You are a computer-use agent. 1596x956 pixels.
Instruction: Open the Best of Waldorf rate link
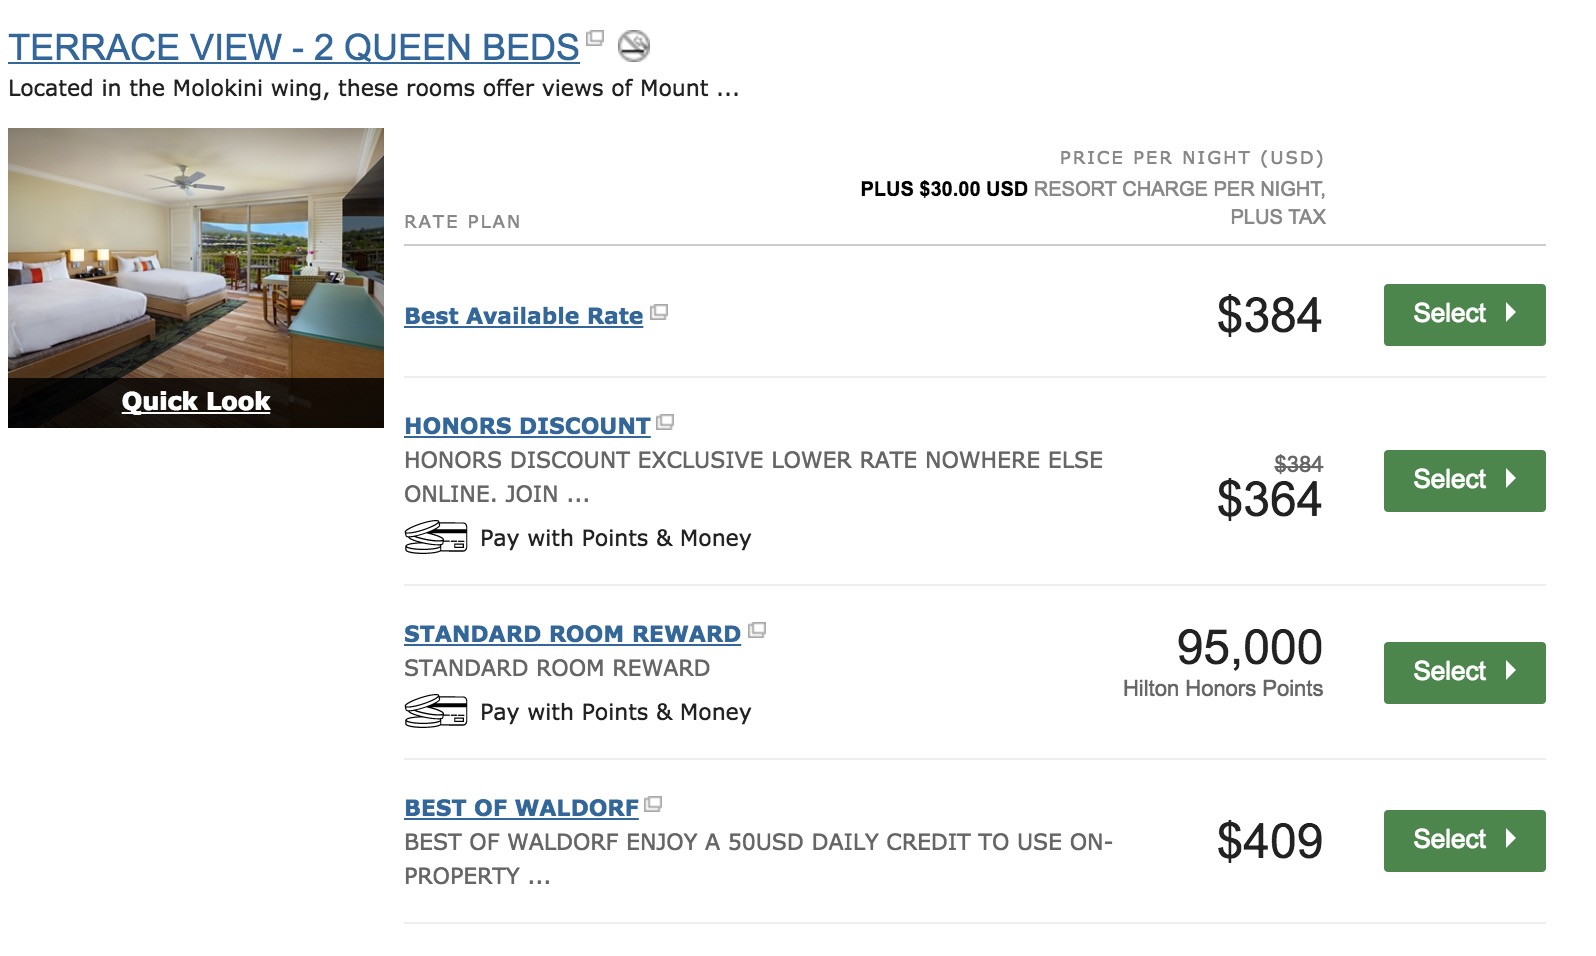point(521,808)
